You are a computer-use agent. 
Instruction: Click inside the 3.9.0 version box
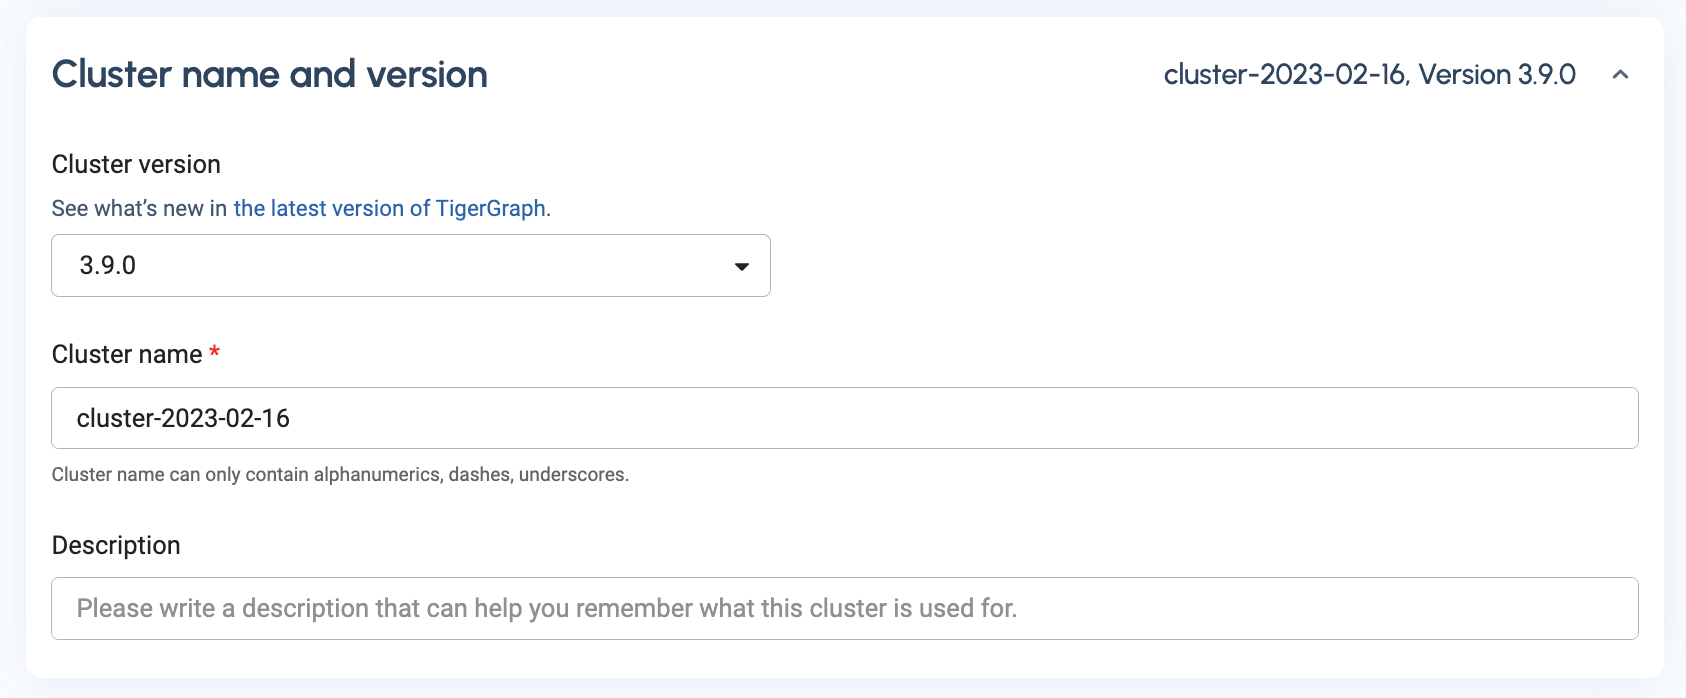pos(300,265)
